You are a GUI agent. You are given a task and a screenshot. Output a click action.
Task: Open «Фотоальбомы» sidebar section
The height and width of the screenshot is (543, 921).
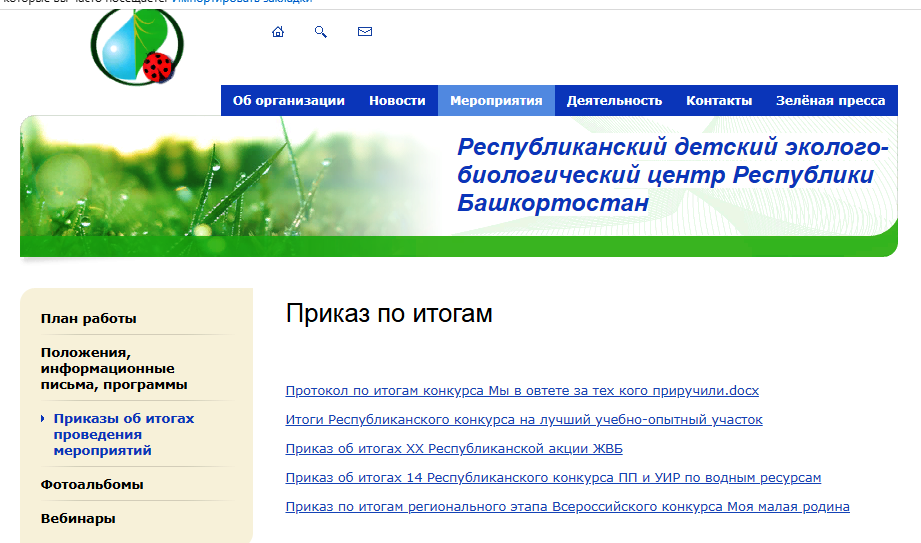(x=92, y=485)
